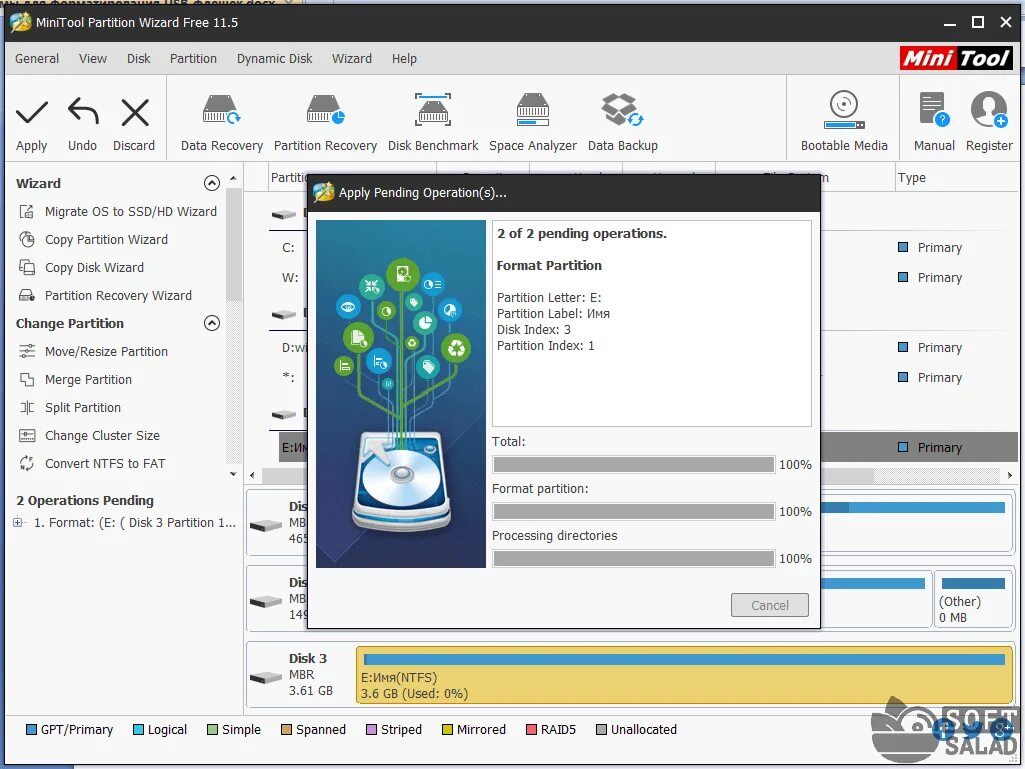Screen dimensions: 1025x769
Task: Click the Disk 3 drive icon
Action: point(265,677)
